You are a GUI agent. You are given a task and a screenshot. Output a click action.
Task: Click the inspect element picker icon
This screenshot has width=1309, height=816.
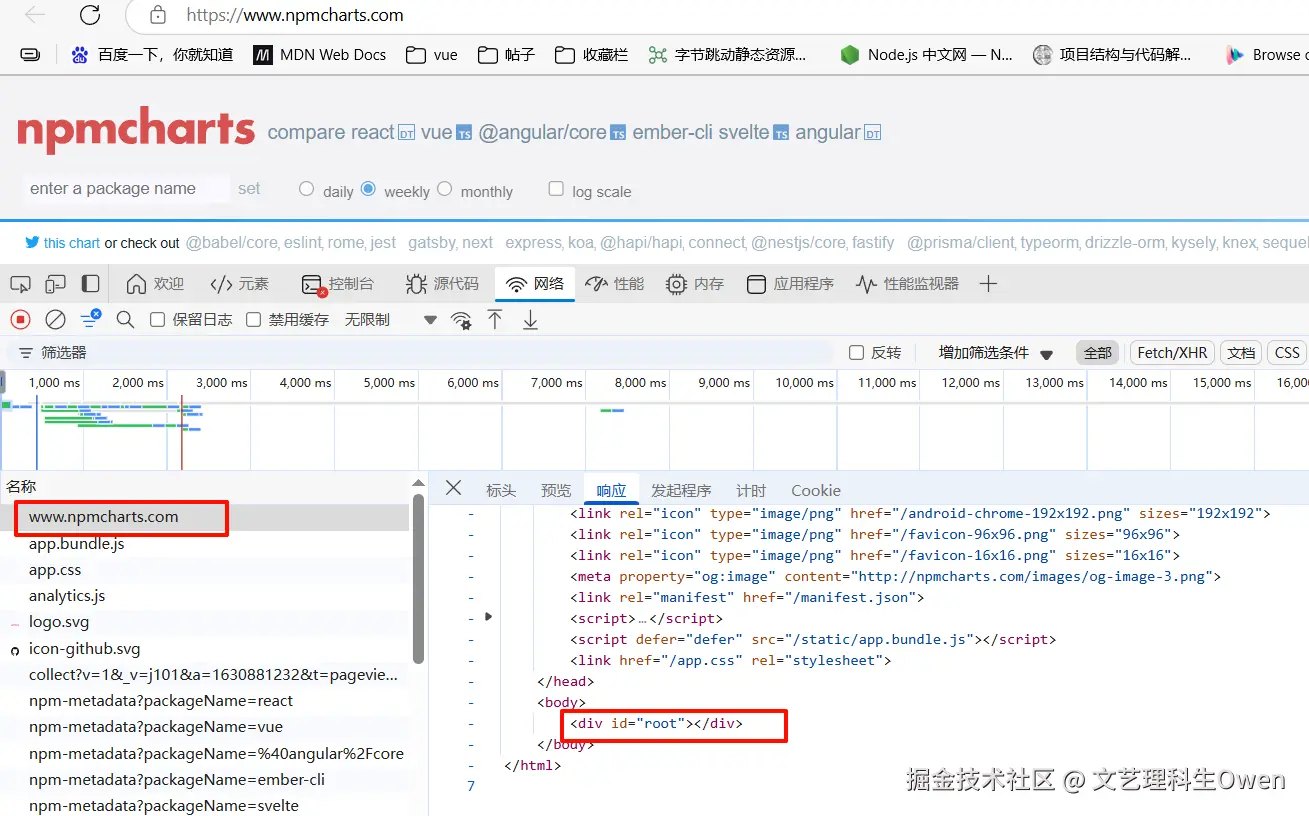pos(19,284)
